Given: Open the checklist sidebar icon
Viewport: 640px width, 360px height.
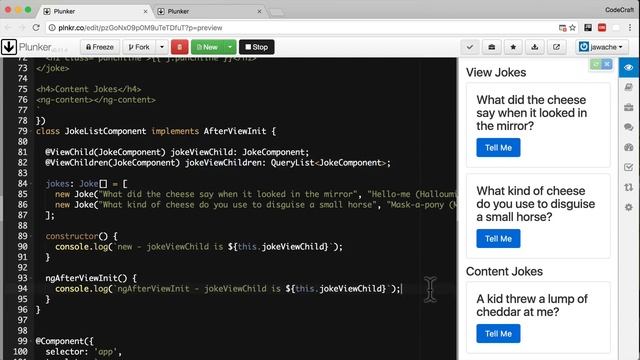Looking at the screenshot, I should 629,167.
